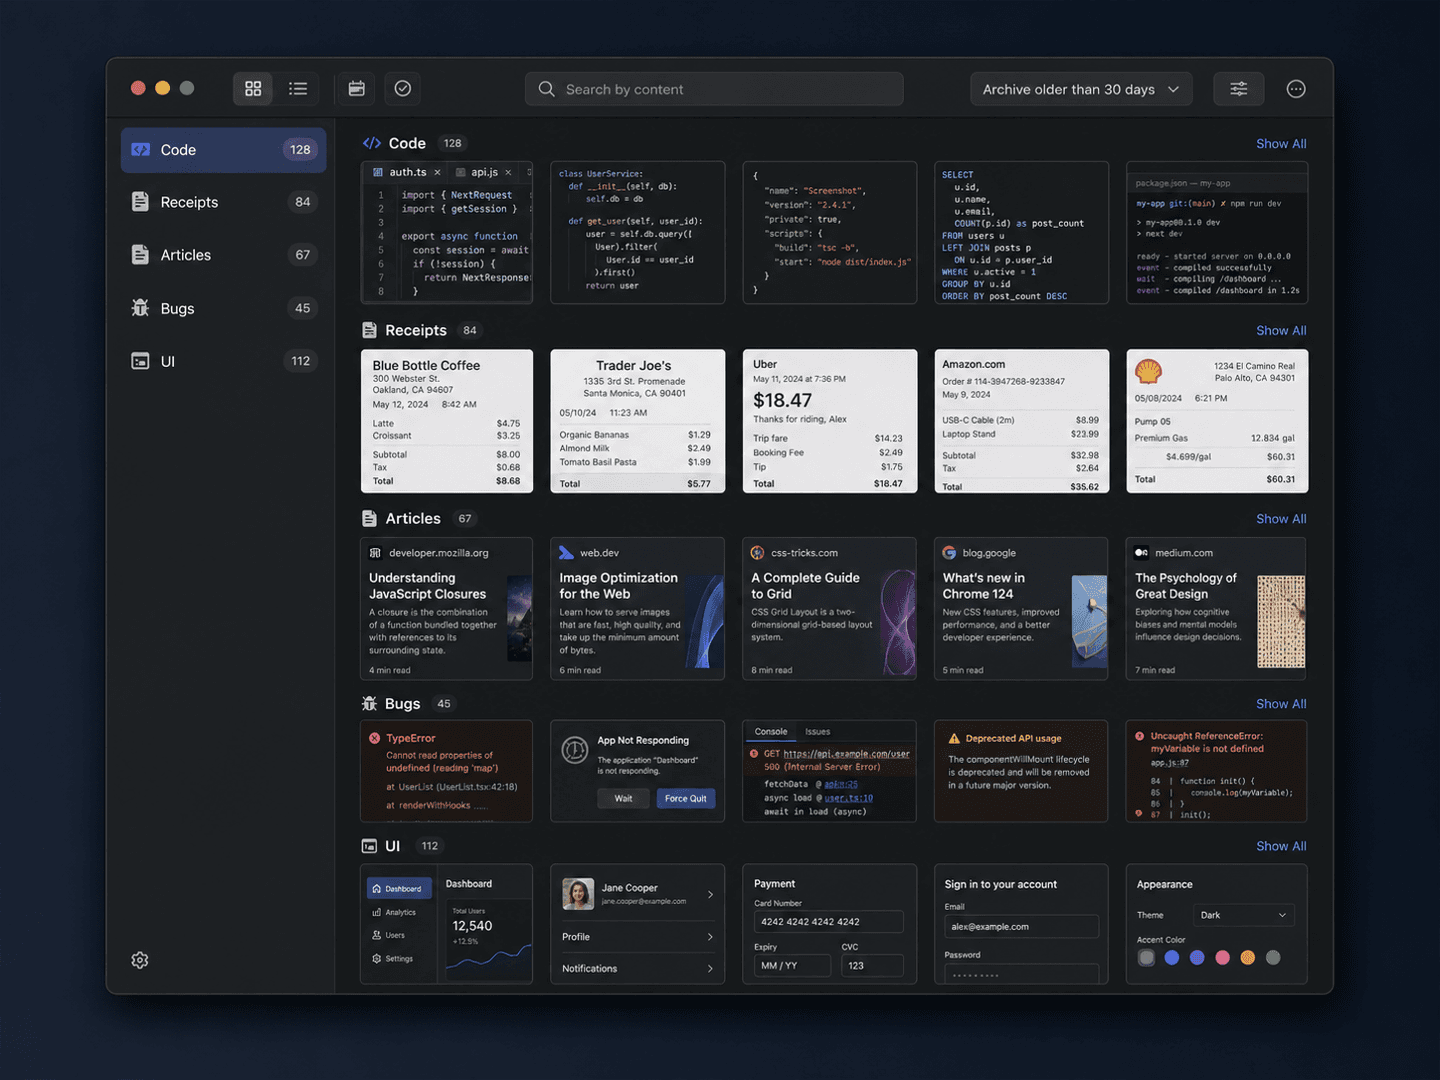Image resolution: width=1440 pixels, height=1080 pixels.
Task: Click the UI window icon in sidebar
Action: click(x=140, y=361)
